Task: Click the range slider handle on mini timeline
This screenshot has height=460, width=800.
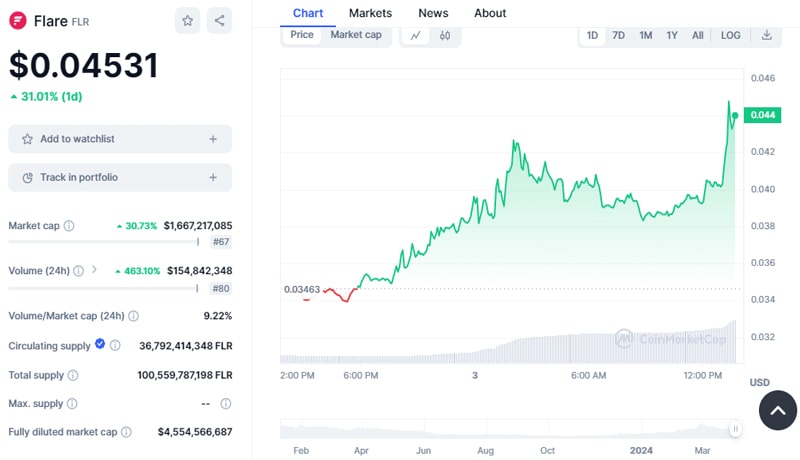Action: pos(735,429)
